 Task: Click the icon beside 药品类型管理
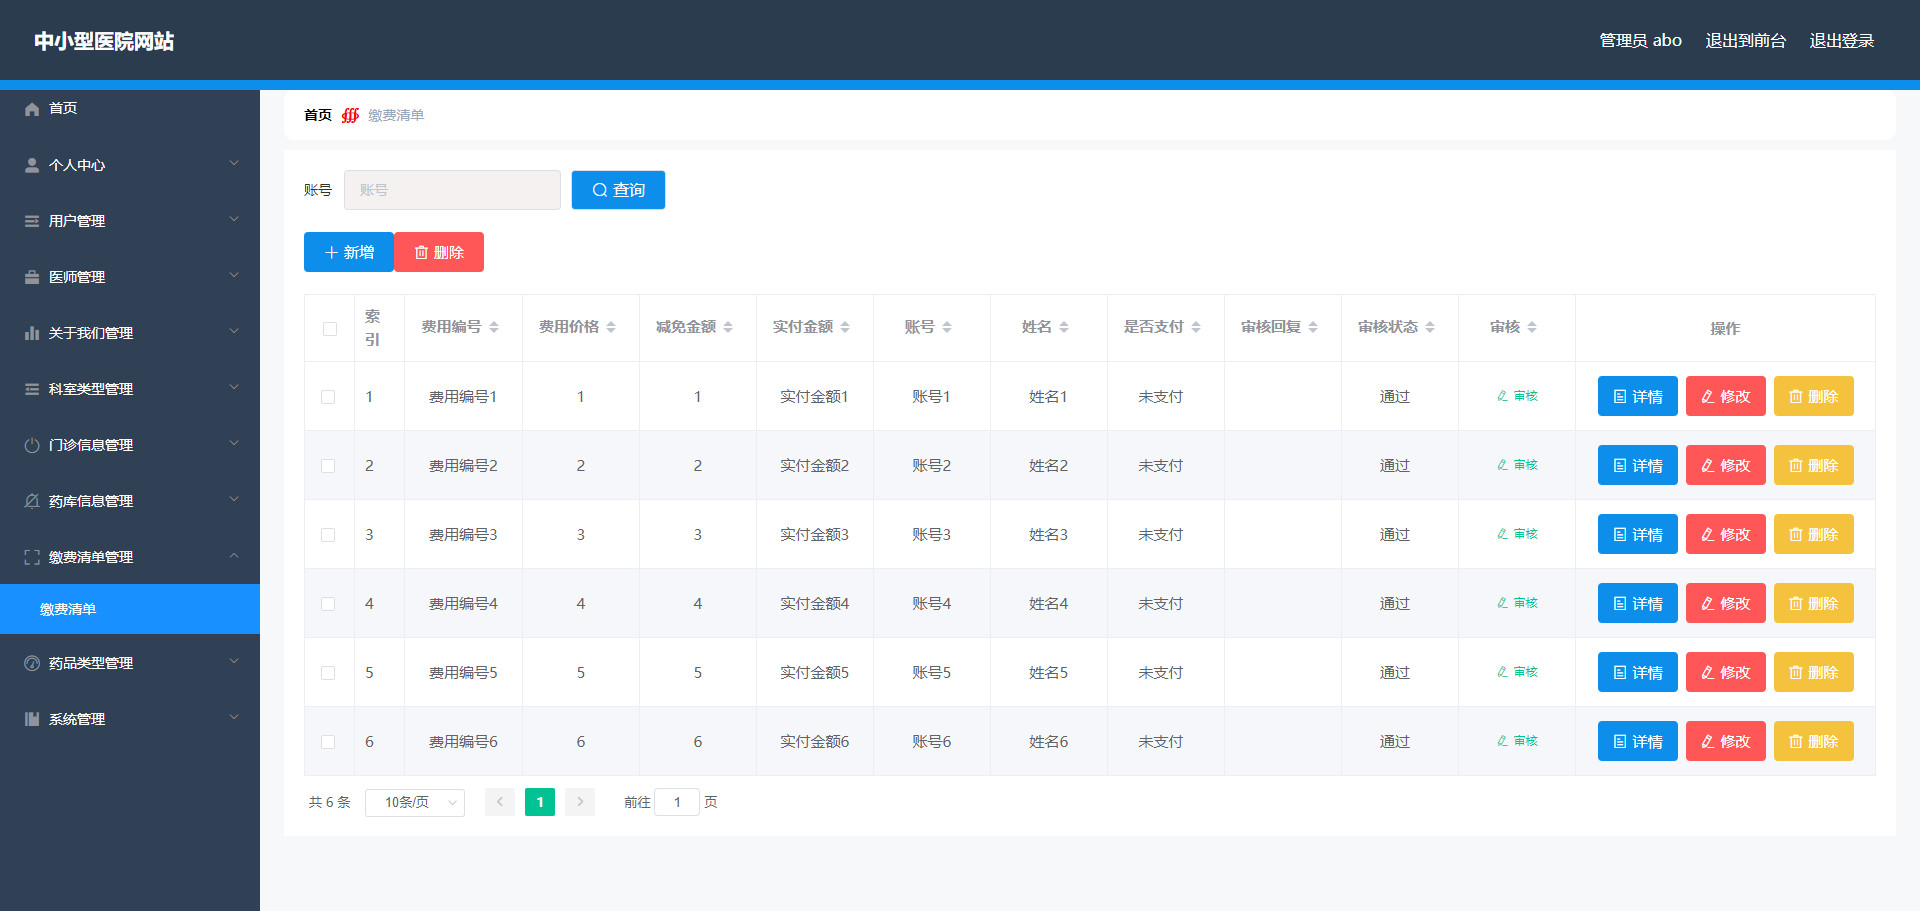(x=32, y=663)
